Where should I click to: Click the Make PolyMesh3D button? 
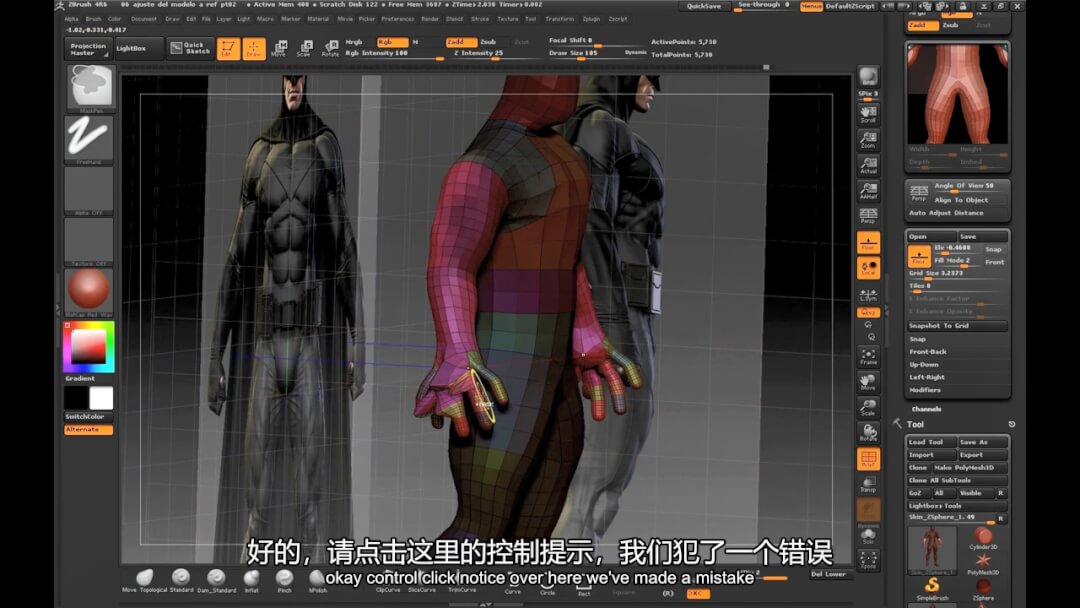970,468
